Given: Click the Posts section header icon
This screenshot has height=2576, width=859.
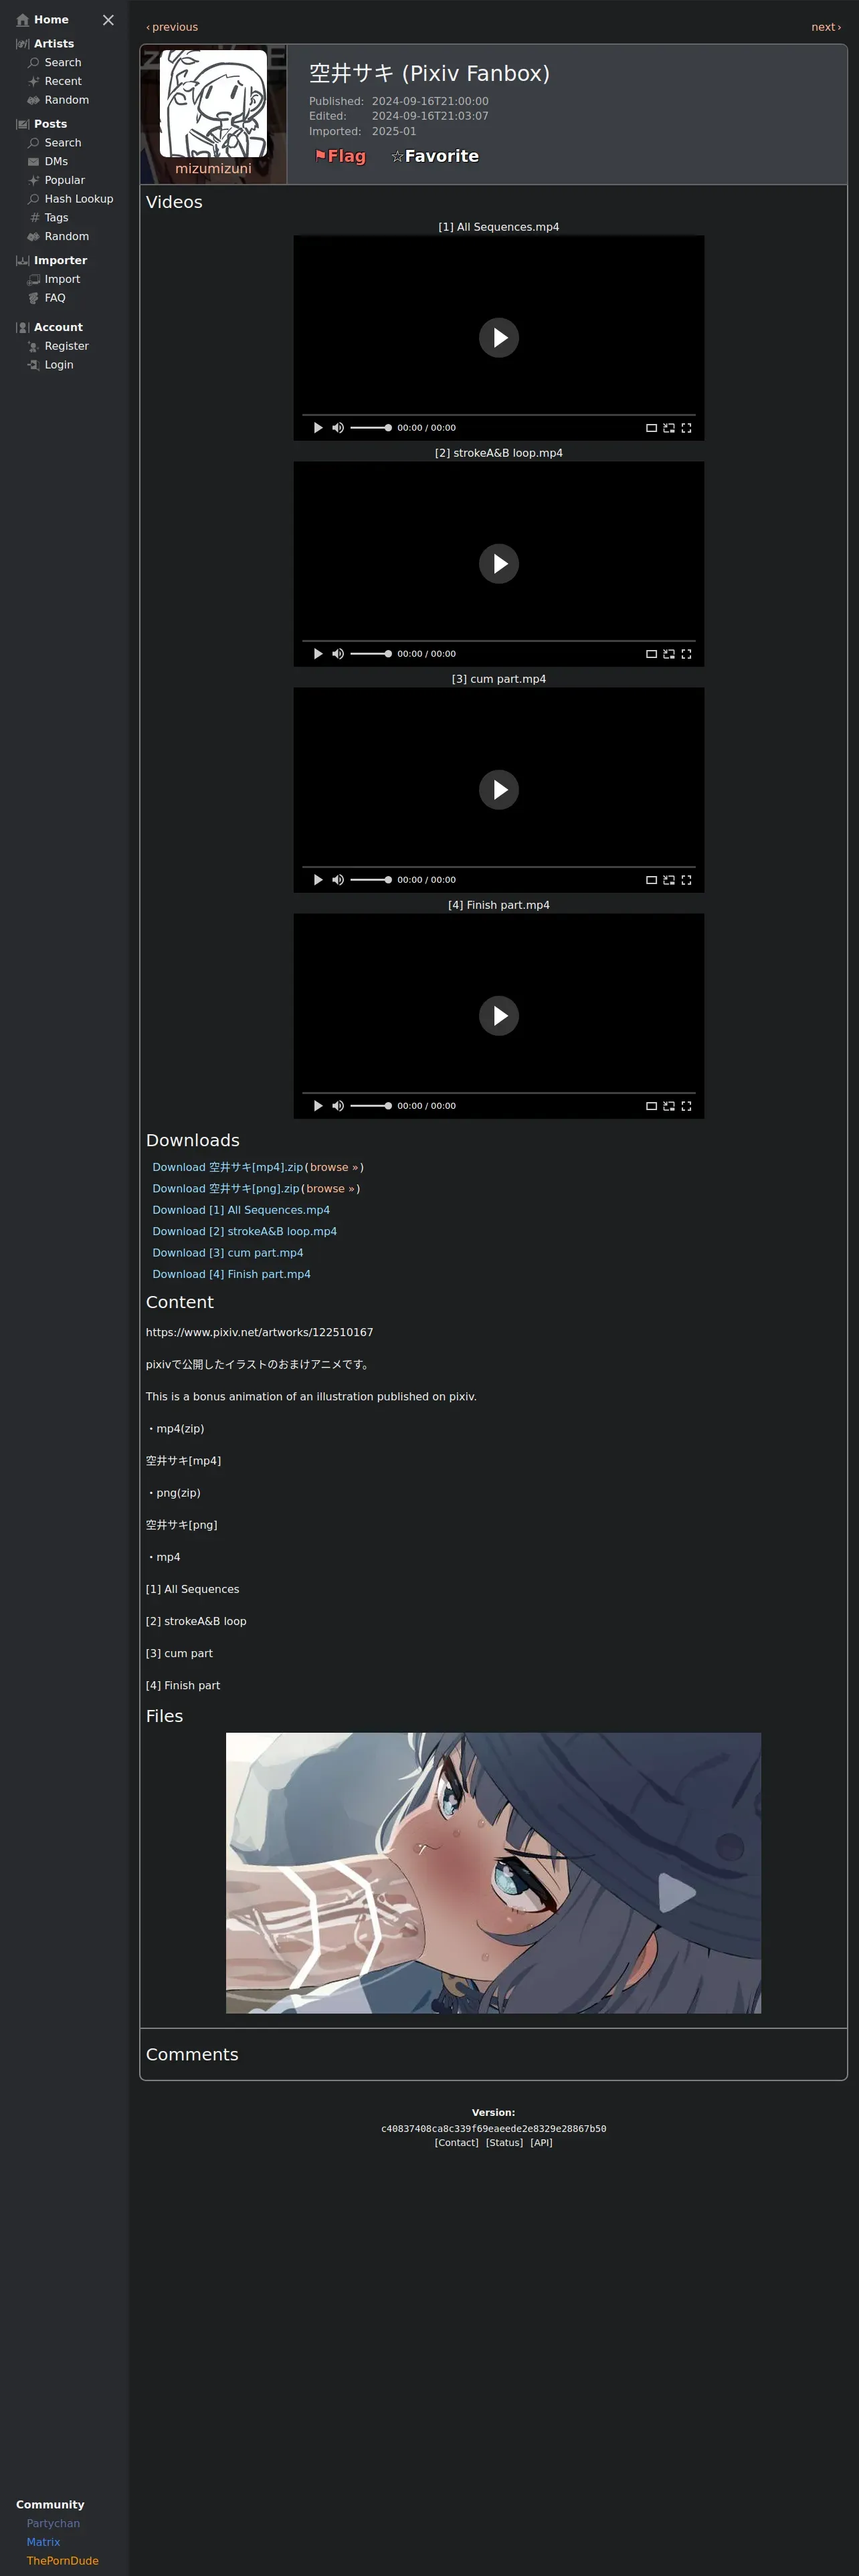Looking at the screenshot, I should [x=22, y=124].
